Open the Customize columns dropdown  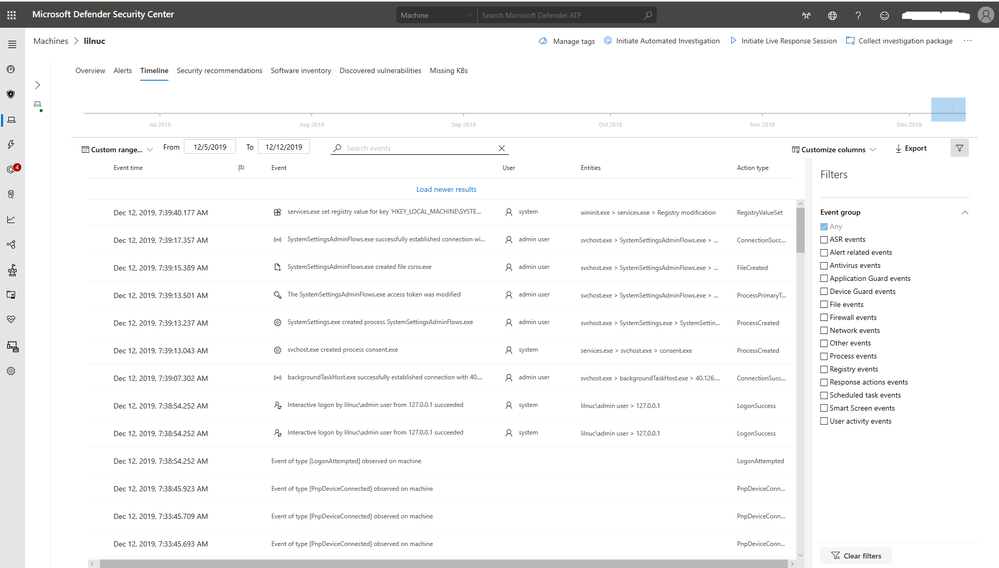[833, 150]
